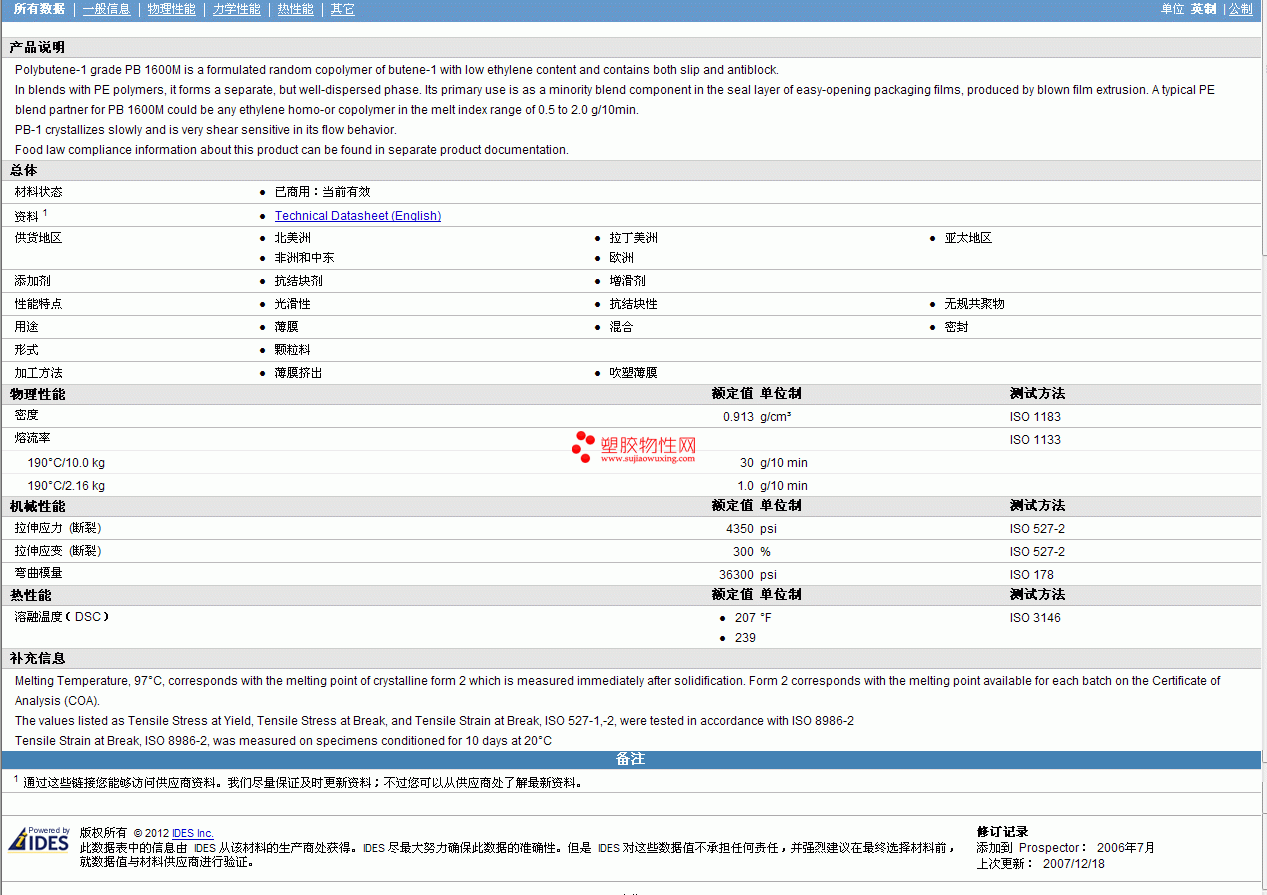Click the 颗粒料 form entry
This screenshot has width=1267, height=895.
click(293, 350)
